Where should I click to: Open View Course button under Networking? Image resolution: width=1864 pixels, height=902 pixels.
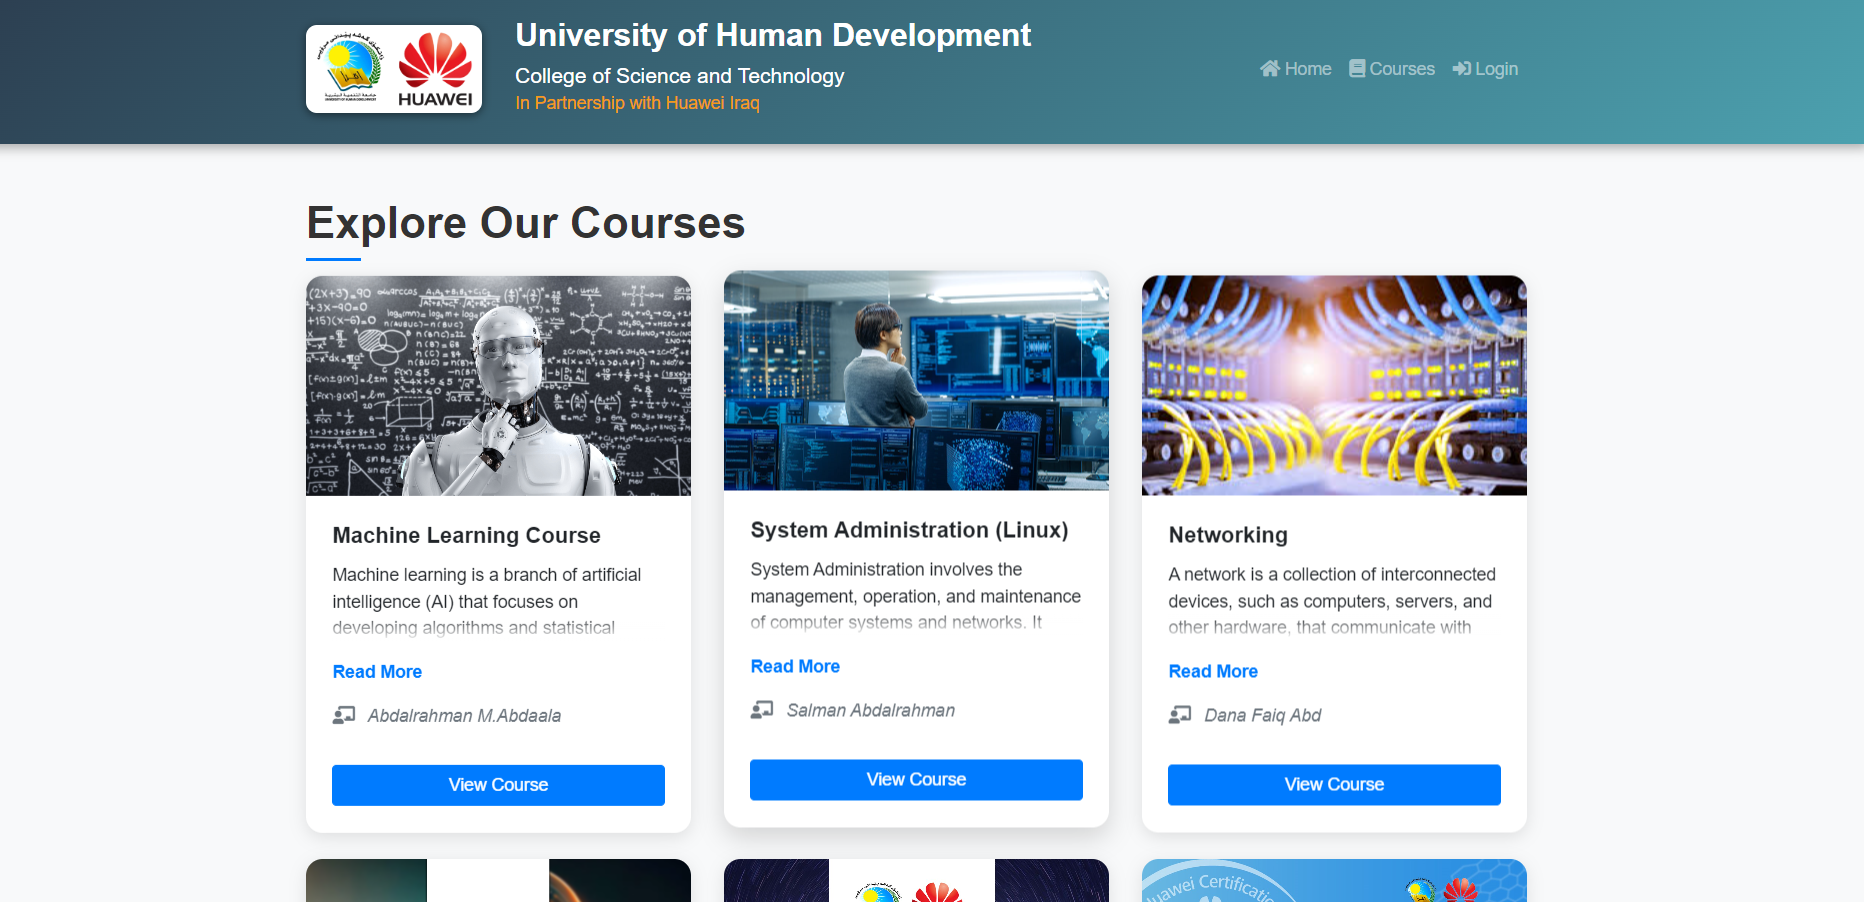click(x=1334, y=785)
